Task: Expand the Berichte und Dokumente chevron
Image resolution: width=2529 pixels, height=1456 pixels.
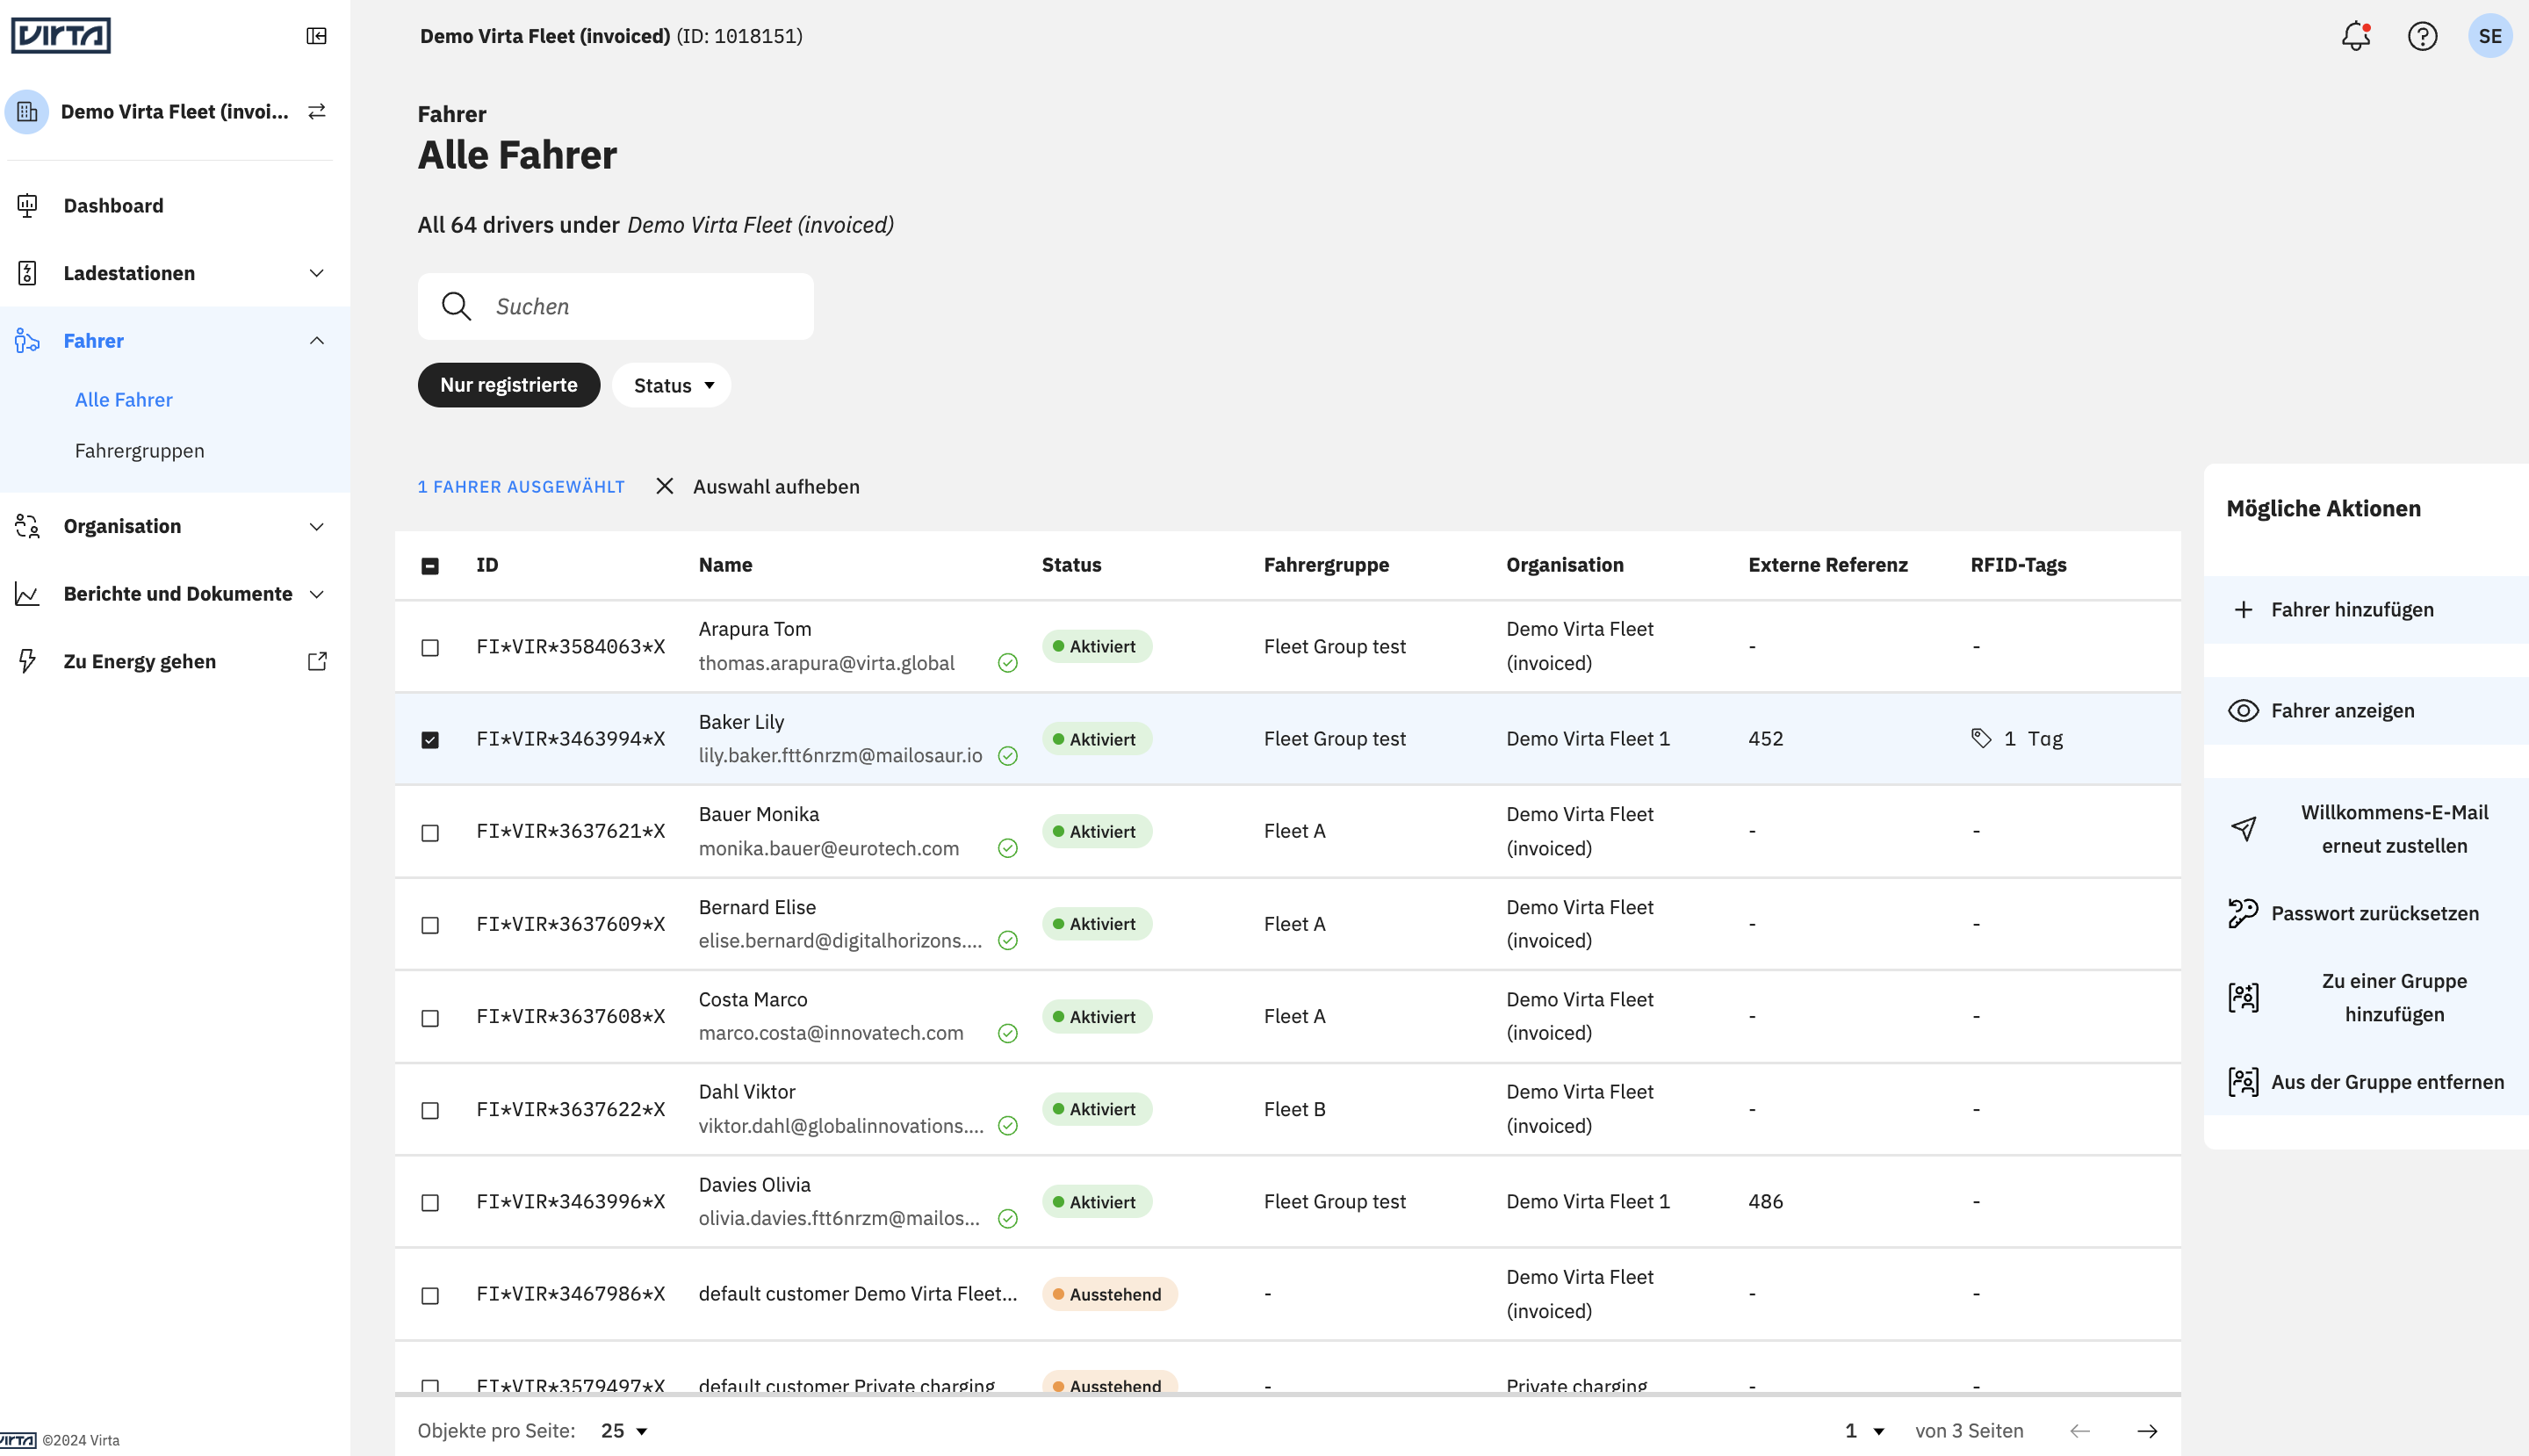Action: pyautogui.click(x=316, y=594)
